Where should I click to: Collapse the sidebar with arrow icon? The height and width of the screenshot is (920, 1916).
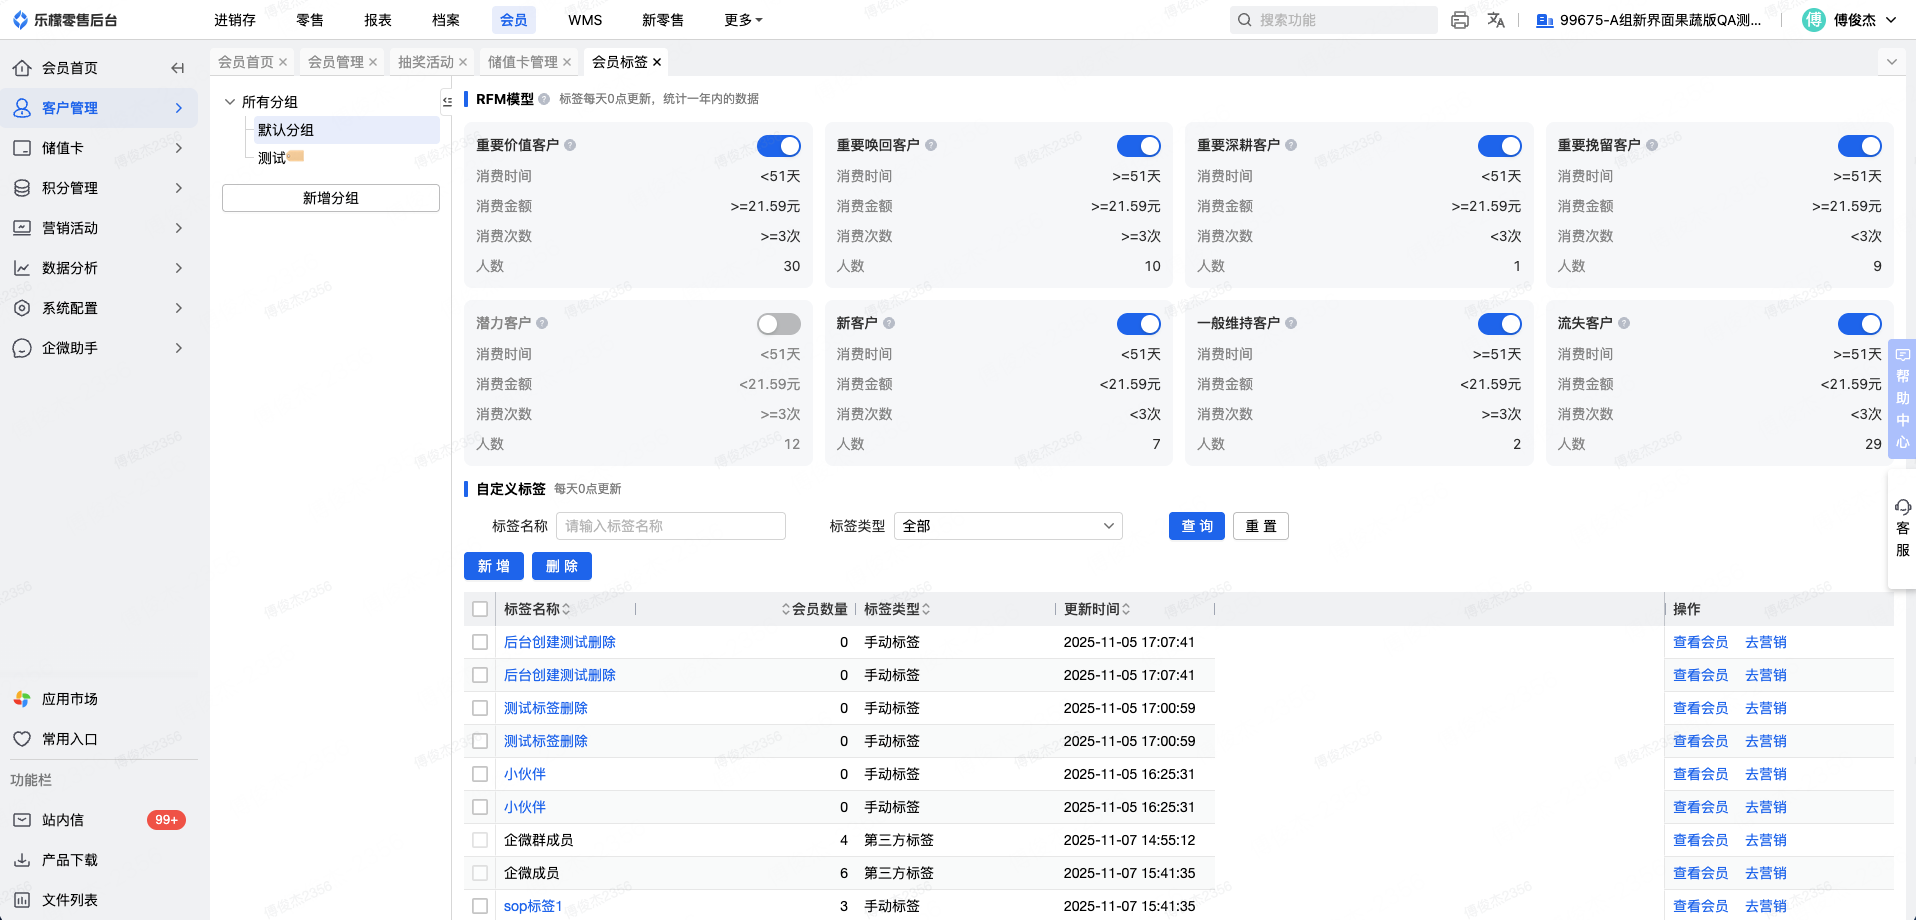pyautogui.click(x=177, y=68)
